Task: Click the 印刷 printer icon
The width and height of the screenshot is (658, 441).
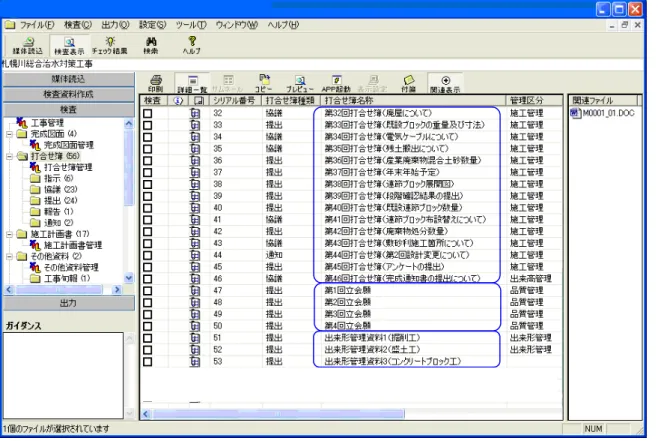Action: pyautogui.click(x=156, y=83)
